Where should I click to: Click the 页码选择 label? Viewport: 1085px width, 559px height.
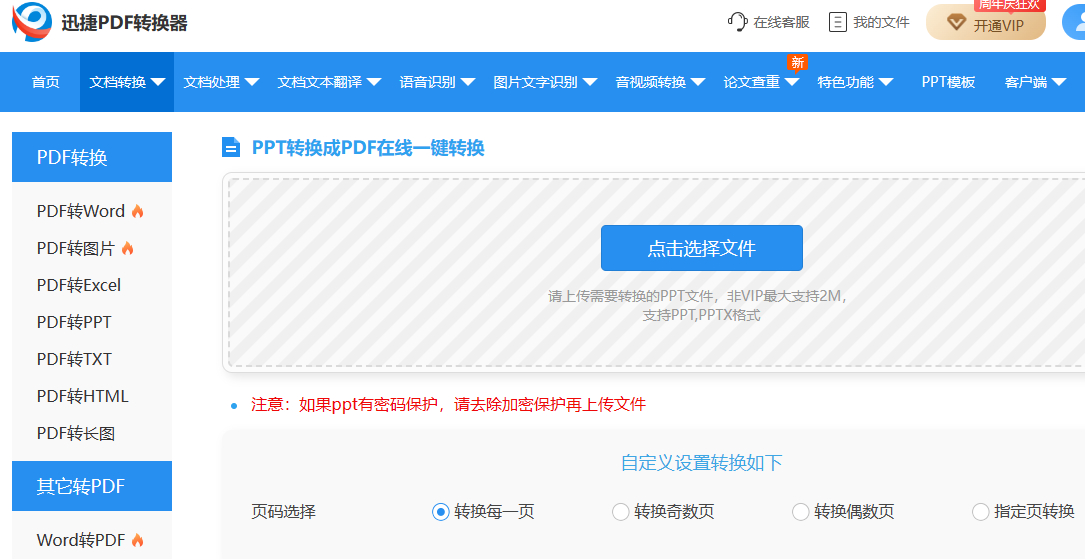click(x=284, y=512)
